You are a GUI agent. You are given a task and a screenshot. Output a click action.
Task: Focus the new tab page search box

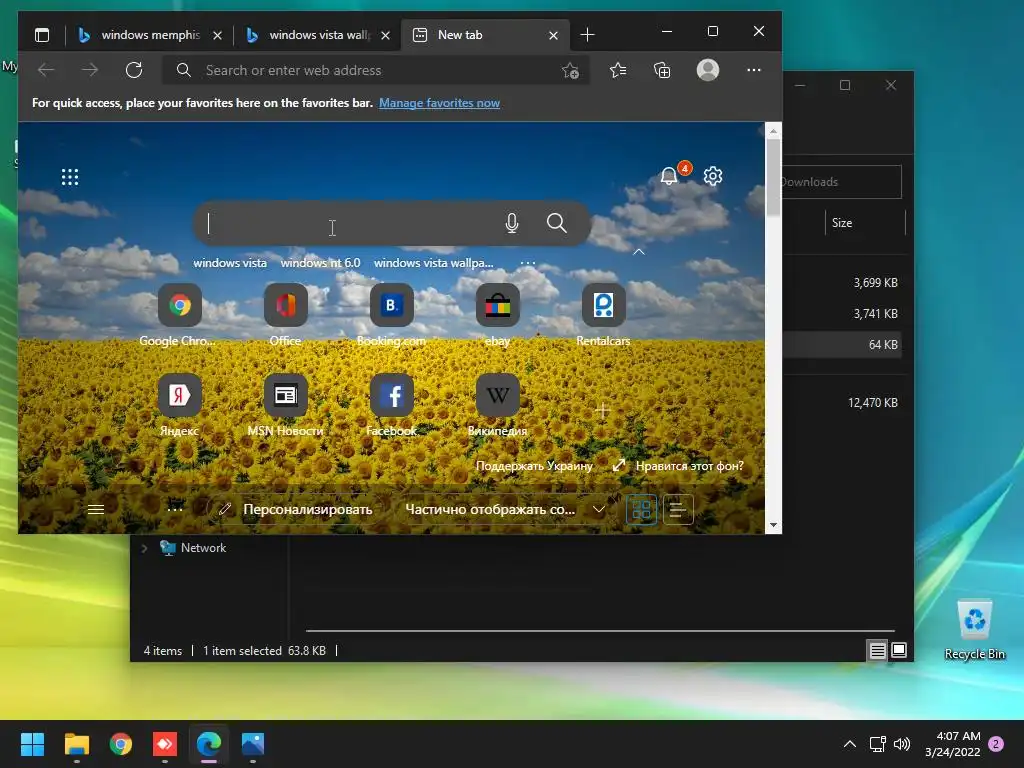(x=392, y=223)
